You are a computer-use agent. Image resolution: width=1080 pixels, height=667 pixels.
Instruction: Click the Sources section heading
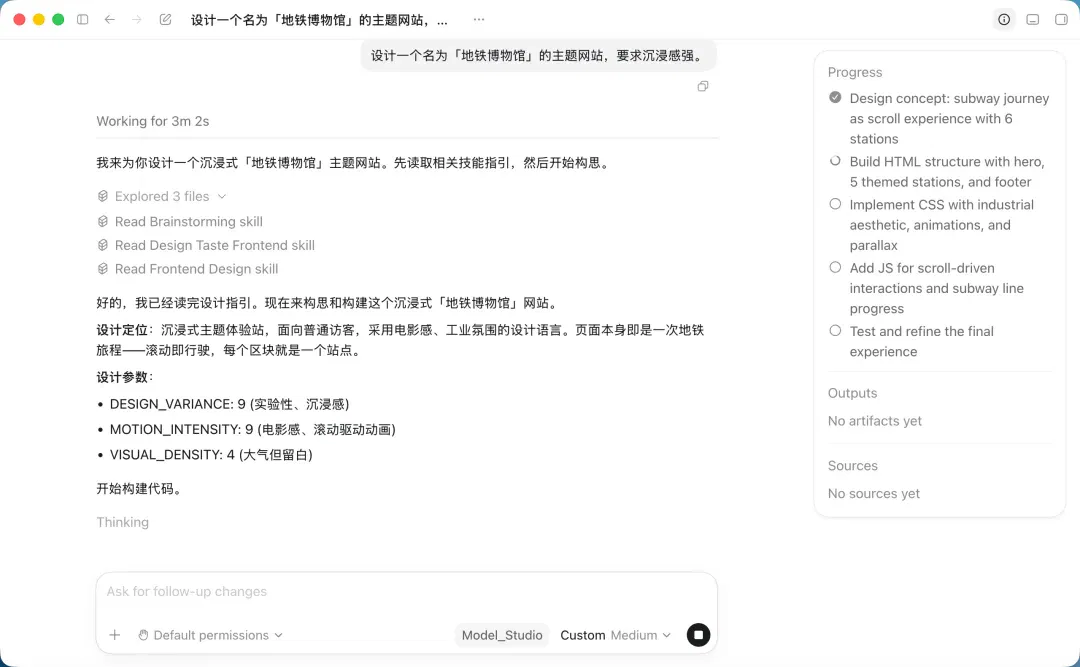[853, 466]
